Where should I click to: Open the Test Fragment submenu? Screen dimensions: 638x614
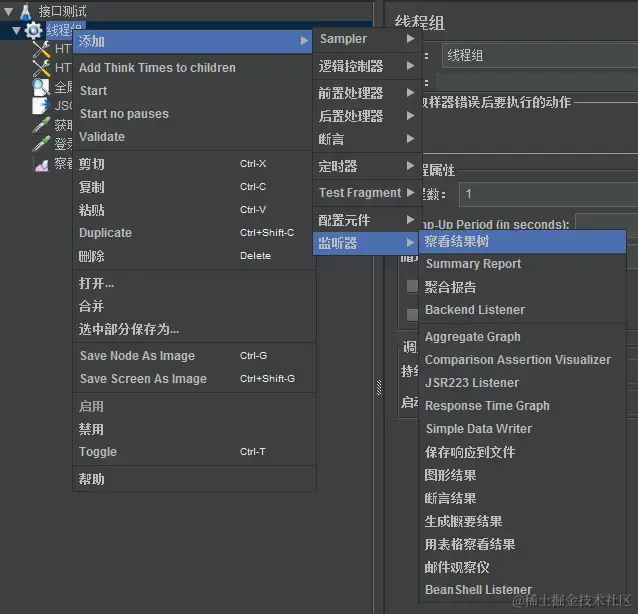click(367, 192)
